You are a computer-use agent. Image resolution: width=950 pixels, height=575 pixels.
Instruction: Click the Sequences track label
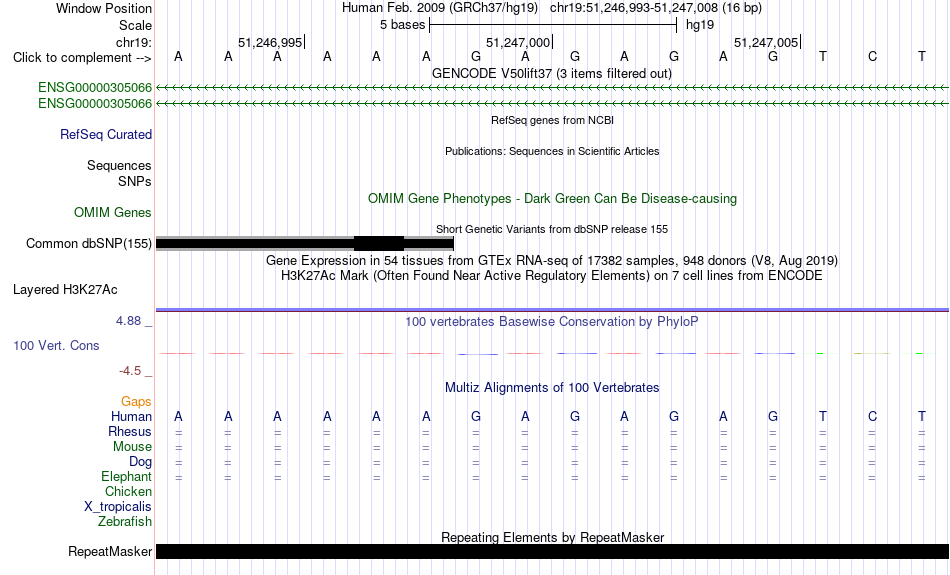[x=119, y=165]
